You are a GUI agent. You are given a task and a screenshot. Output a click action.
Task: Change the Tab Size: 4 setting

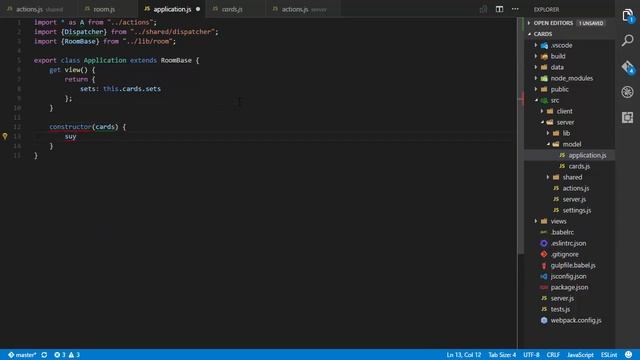coord(502,355)
